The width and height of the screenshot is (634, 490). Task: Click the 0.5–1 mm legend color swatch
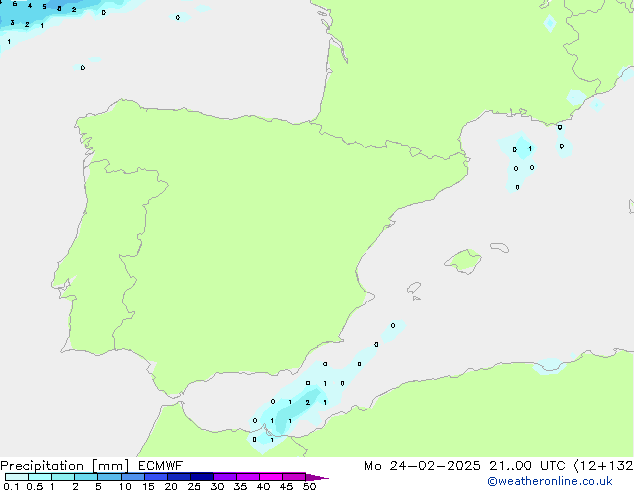coord(40,477)
